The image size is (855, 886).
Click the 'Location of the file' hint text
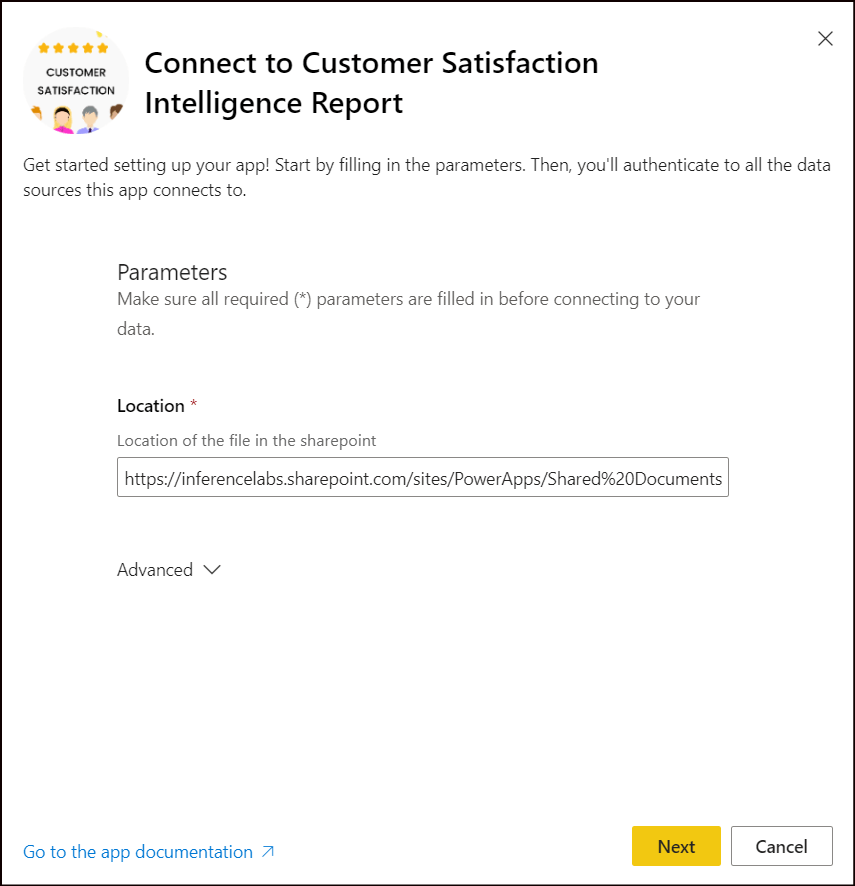(246, 440)
